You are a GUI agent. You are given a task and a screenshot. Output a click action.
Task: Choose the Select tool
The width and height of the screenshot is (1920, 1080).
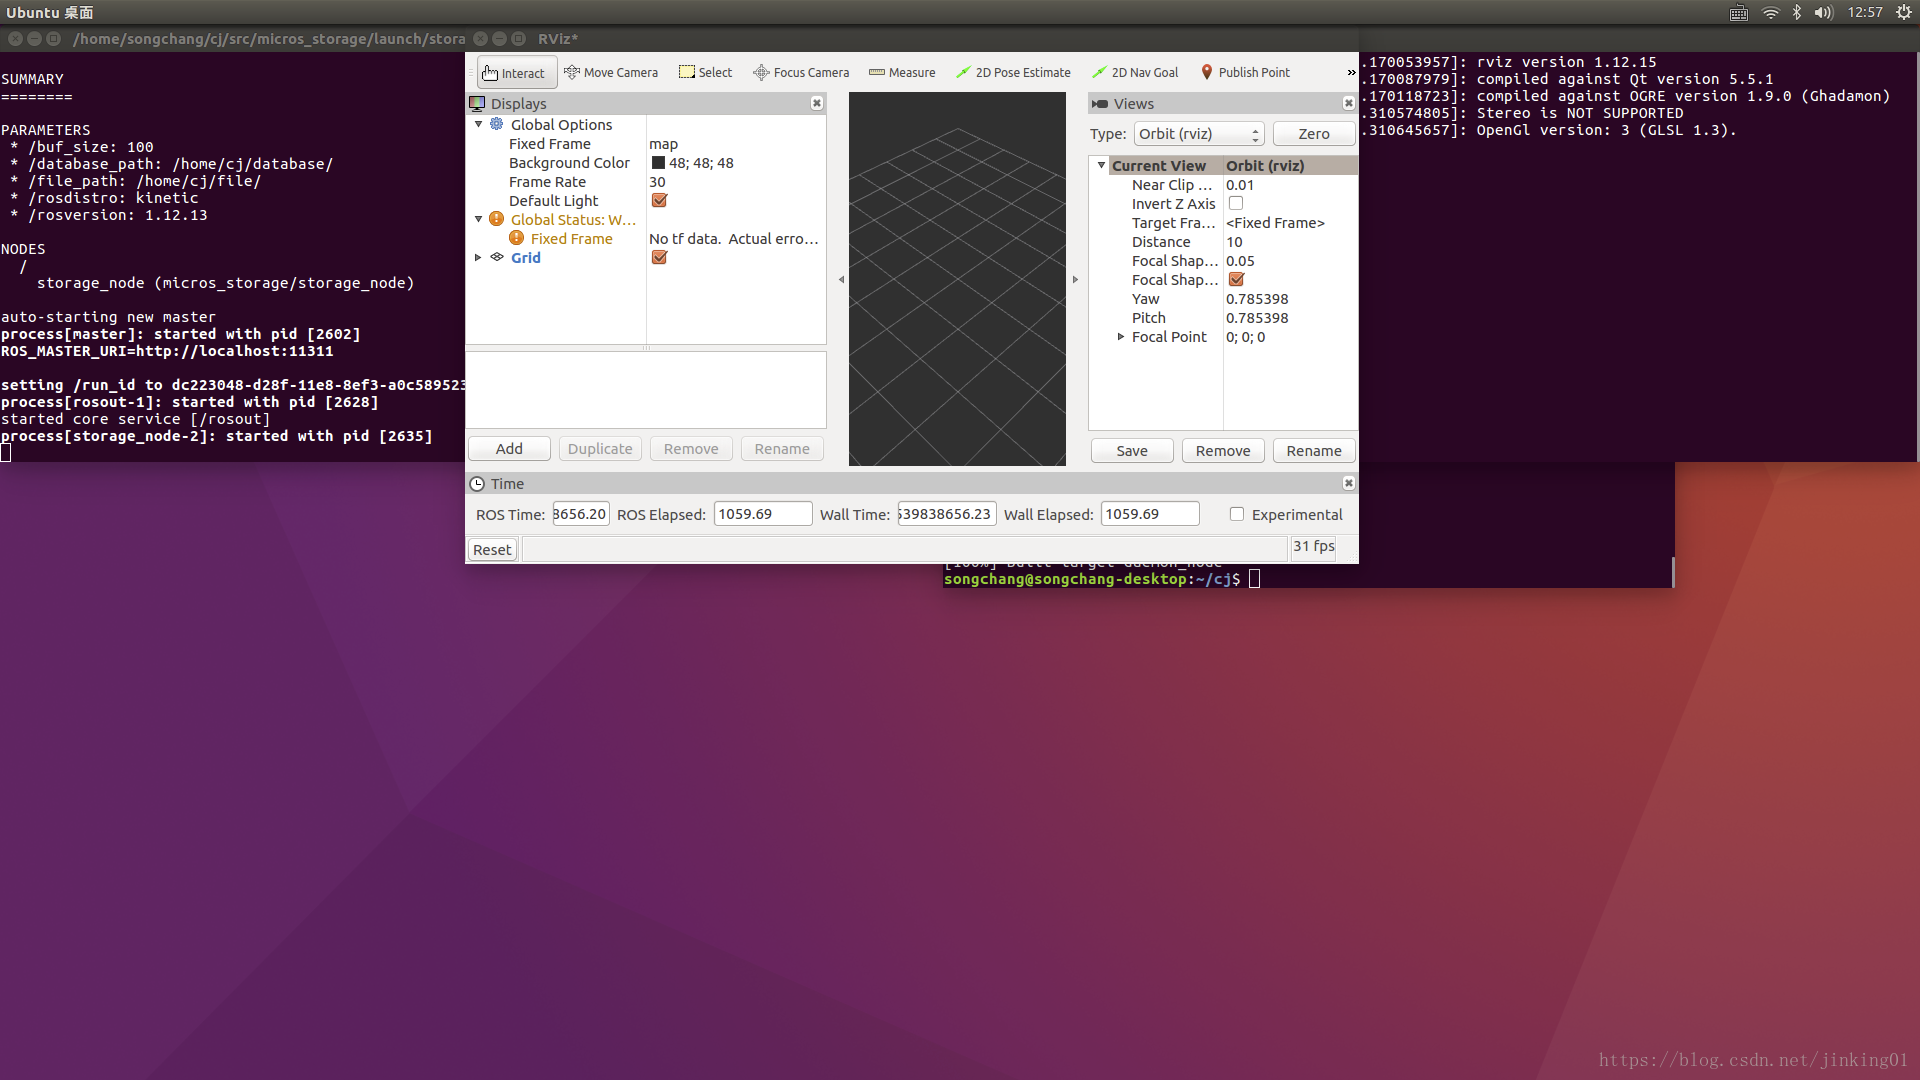tap(705, 73)
